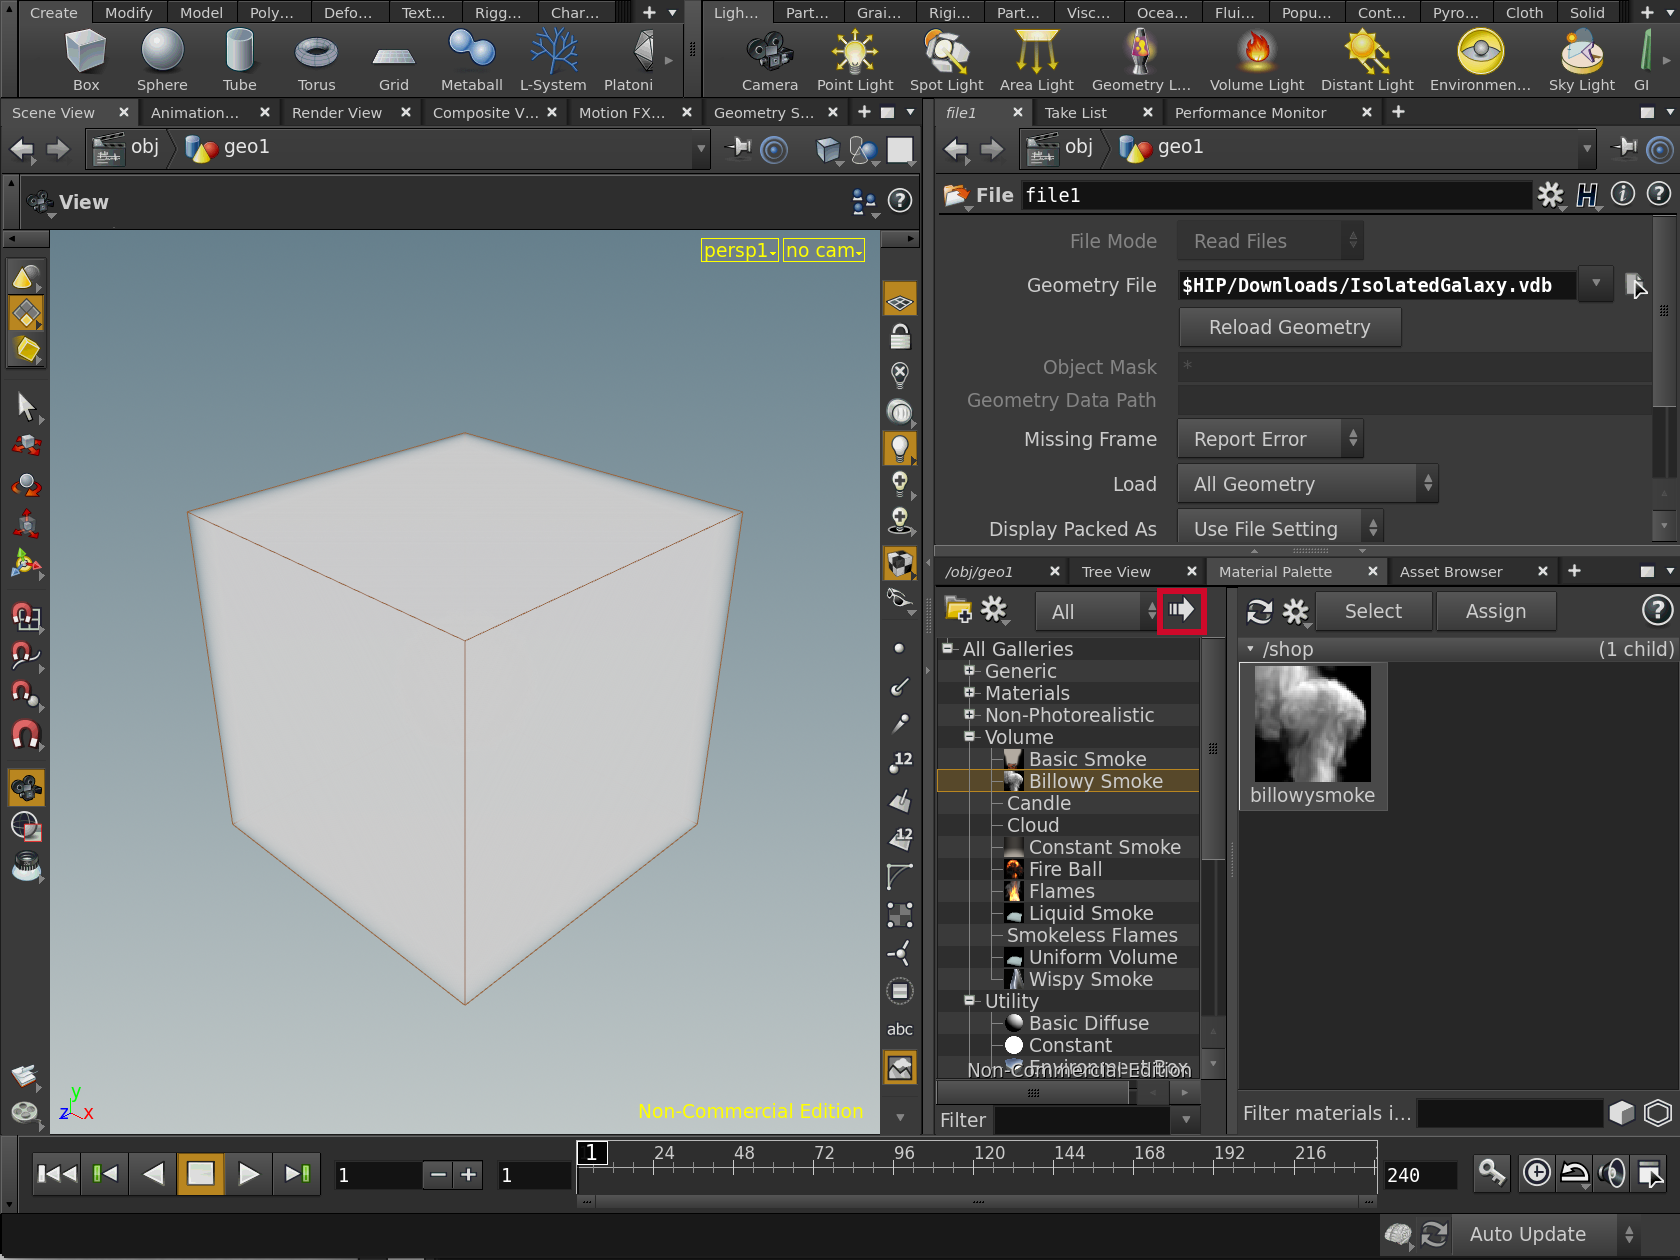Screen dimensions: 1680x1260
Task: Toggle the headlight bulb display option
Action: [900, 448]
